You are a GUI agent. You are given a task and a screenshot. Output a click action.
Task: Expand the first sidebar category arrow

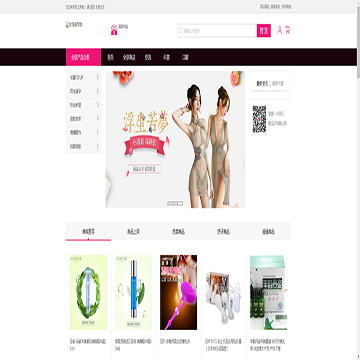98,77
